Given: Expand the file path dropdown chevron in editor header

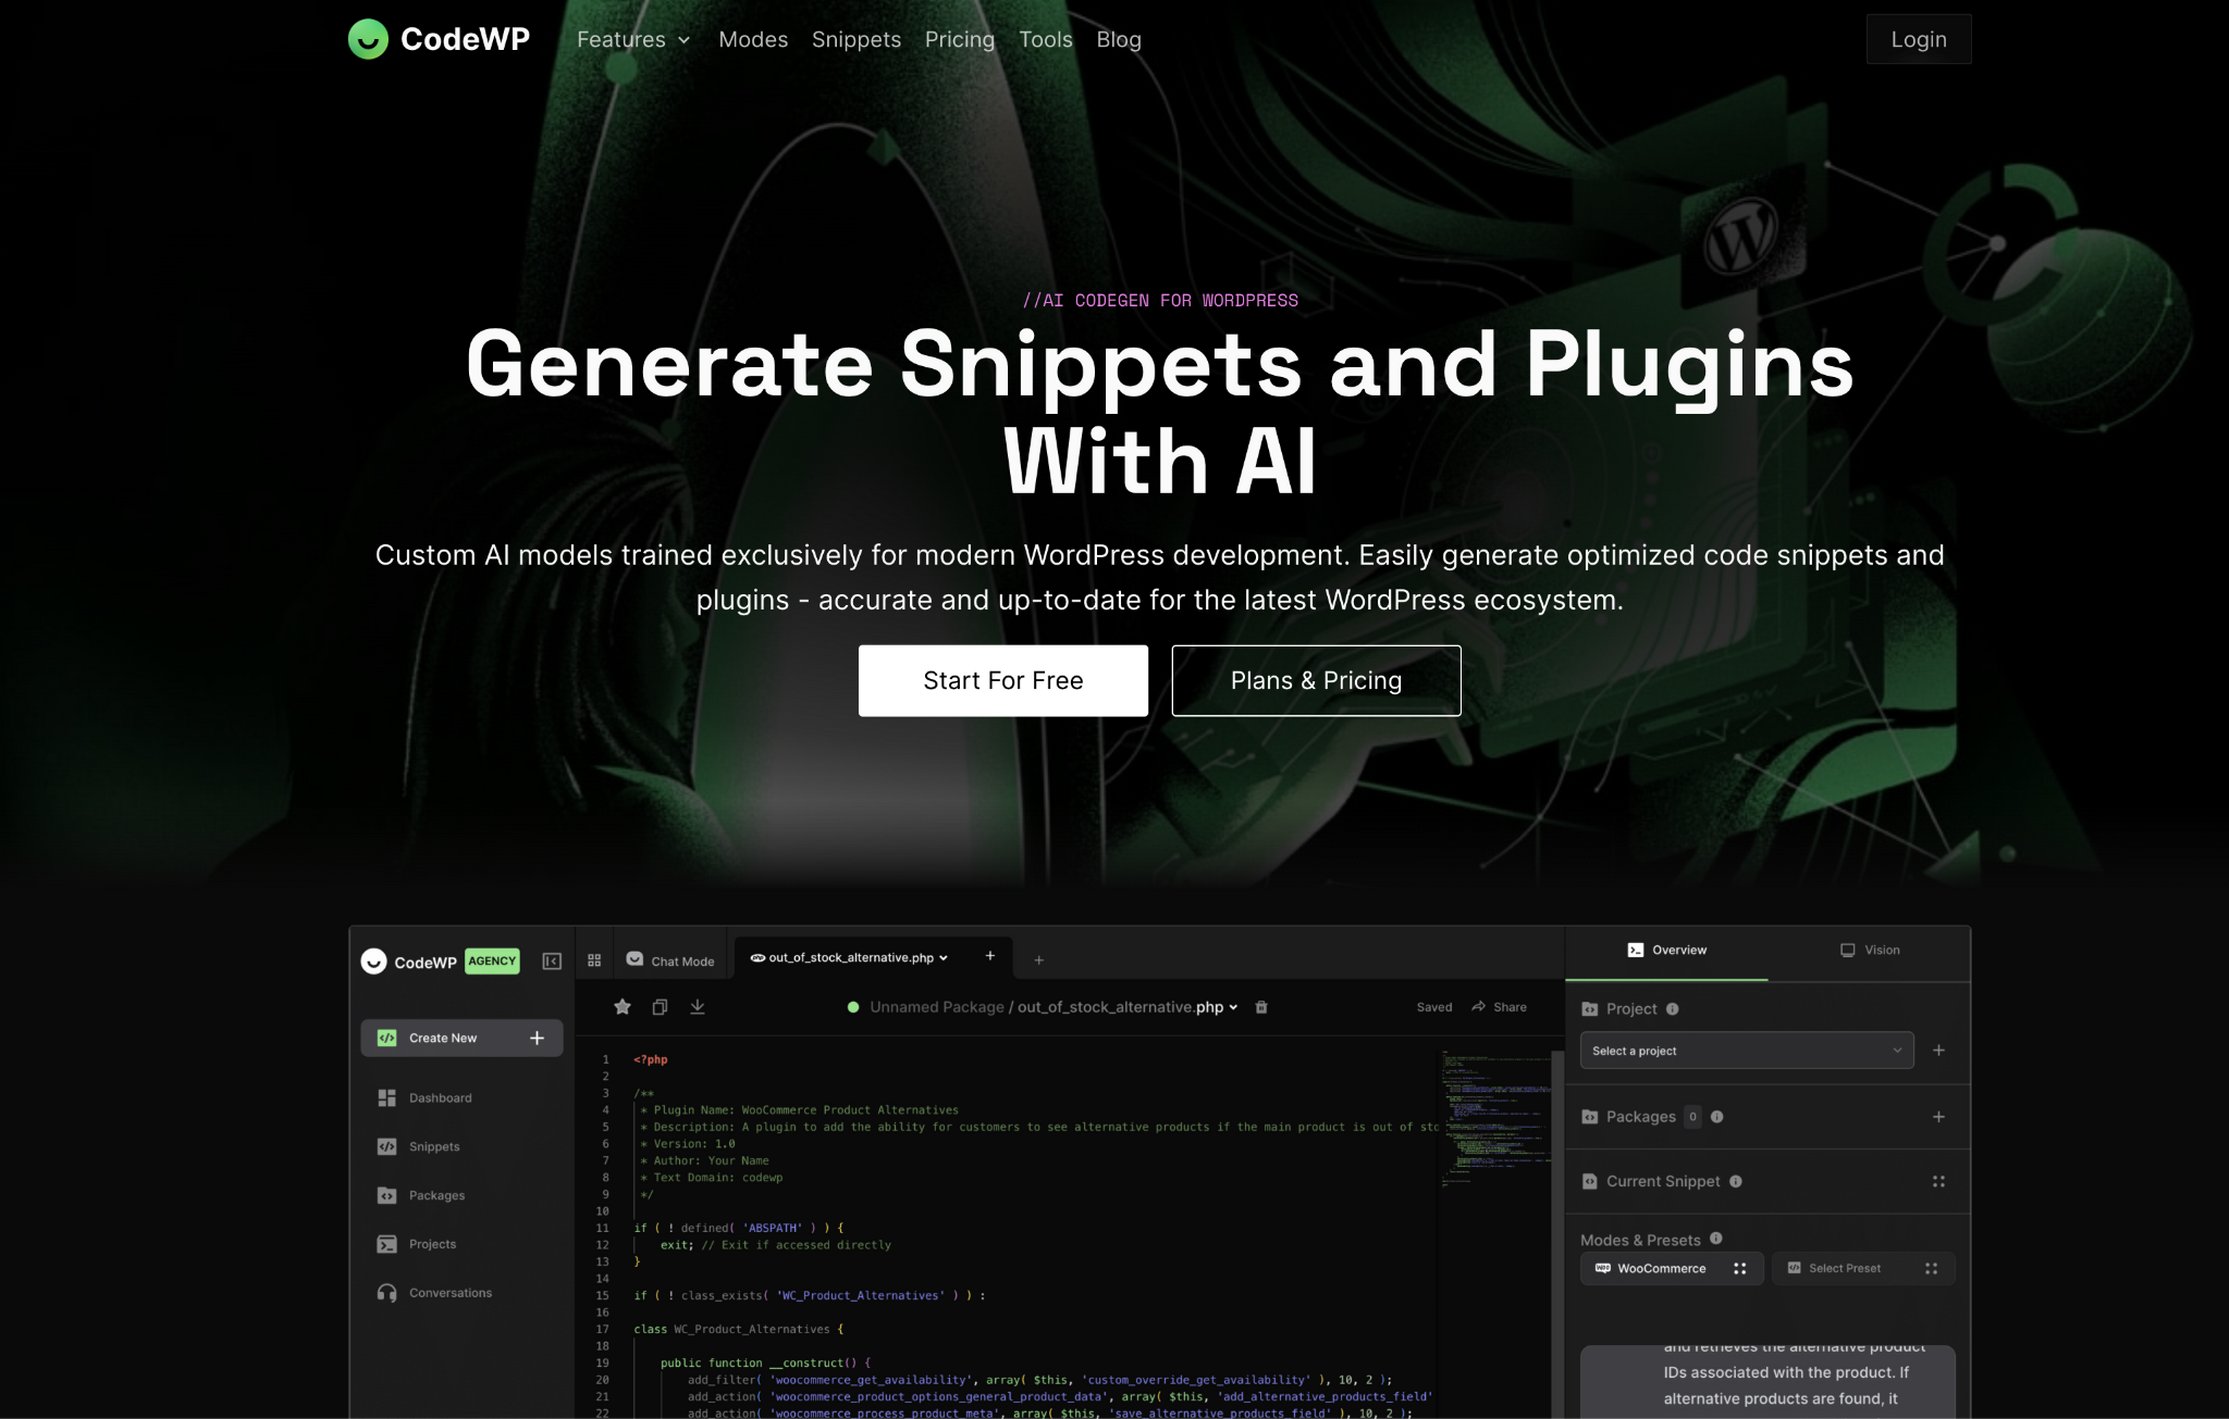Looking at the screenshot, I should pos(1233,1007).
